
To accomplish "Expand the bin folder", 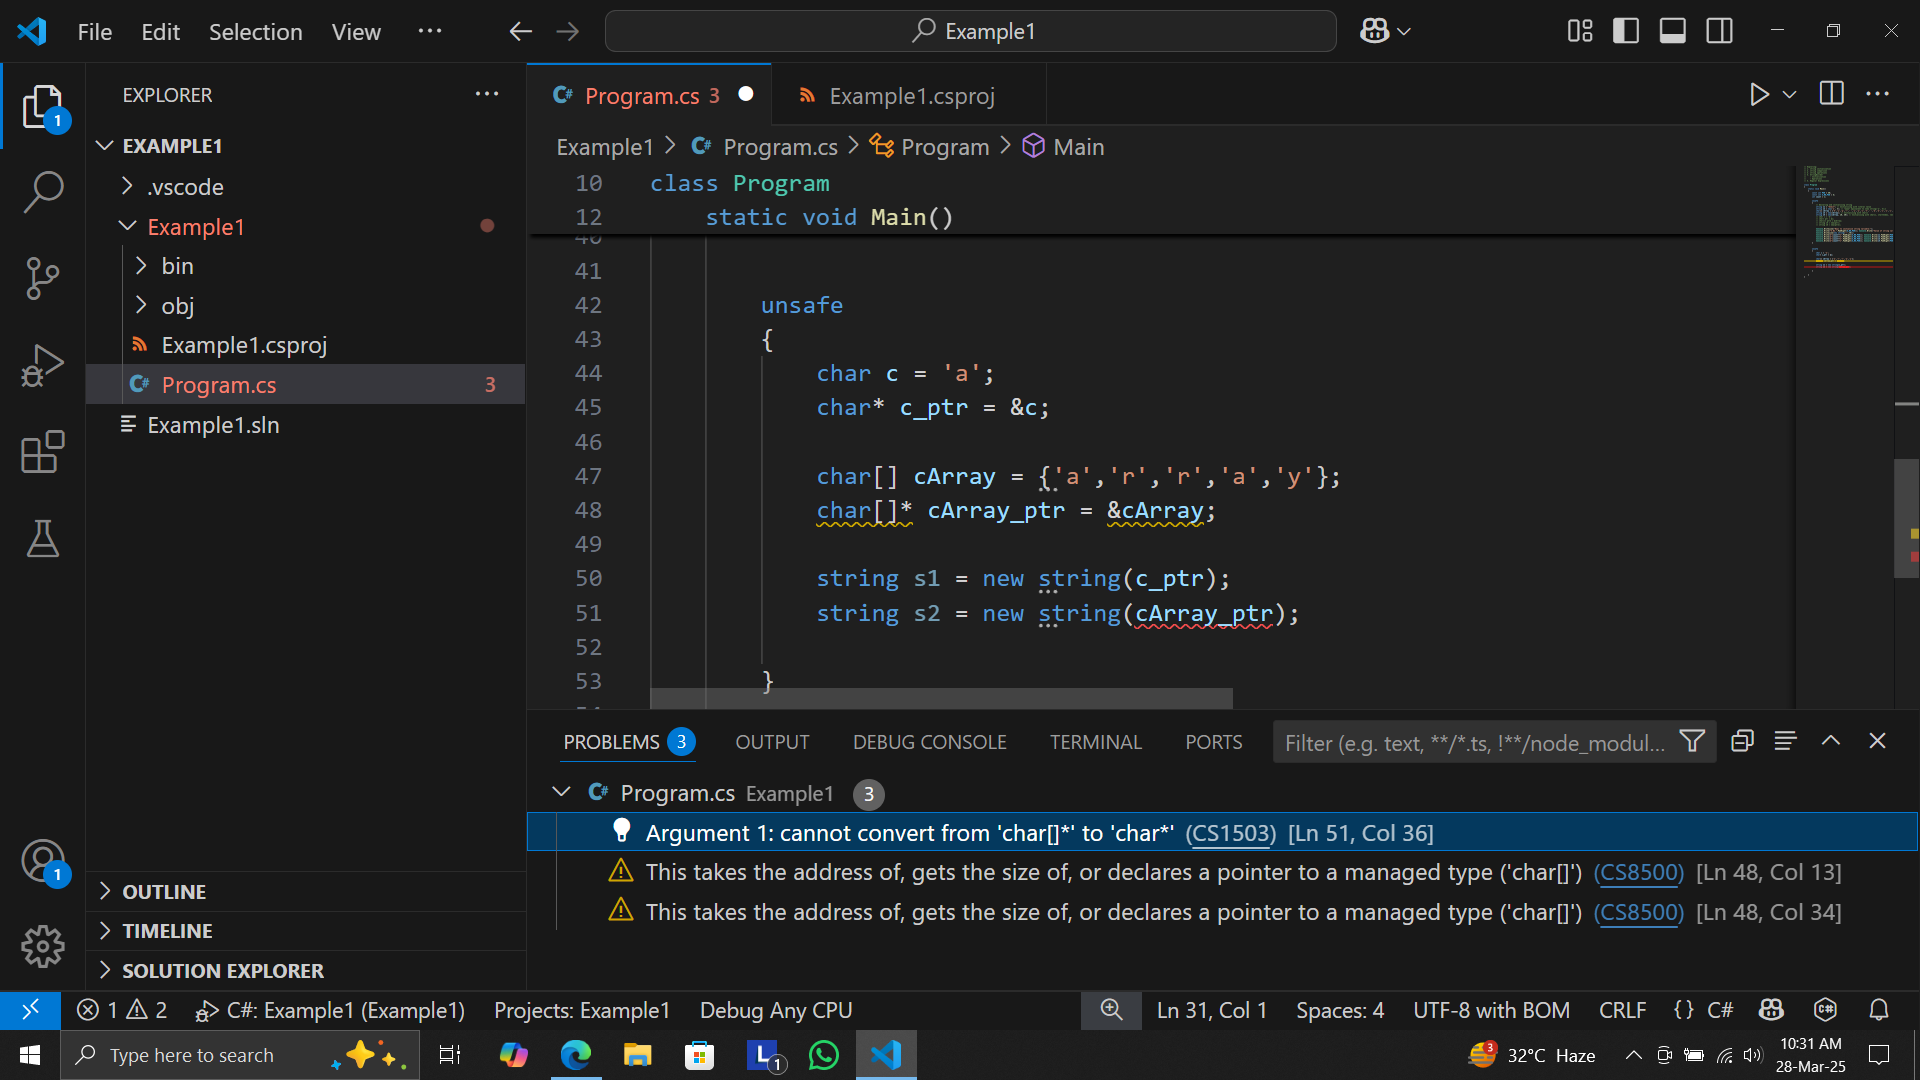I will pyautogui.click(x=141, y=265).
